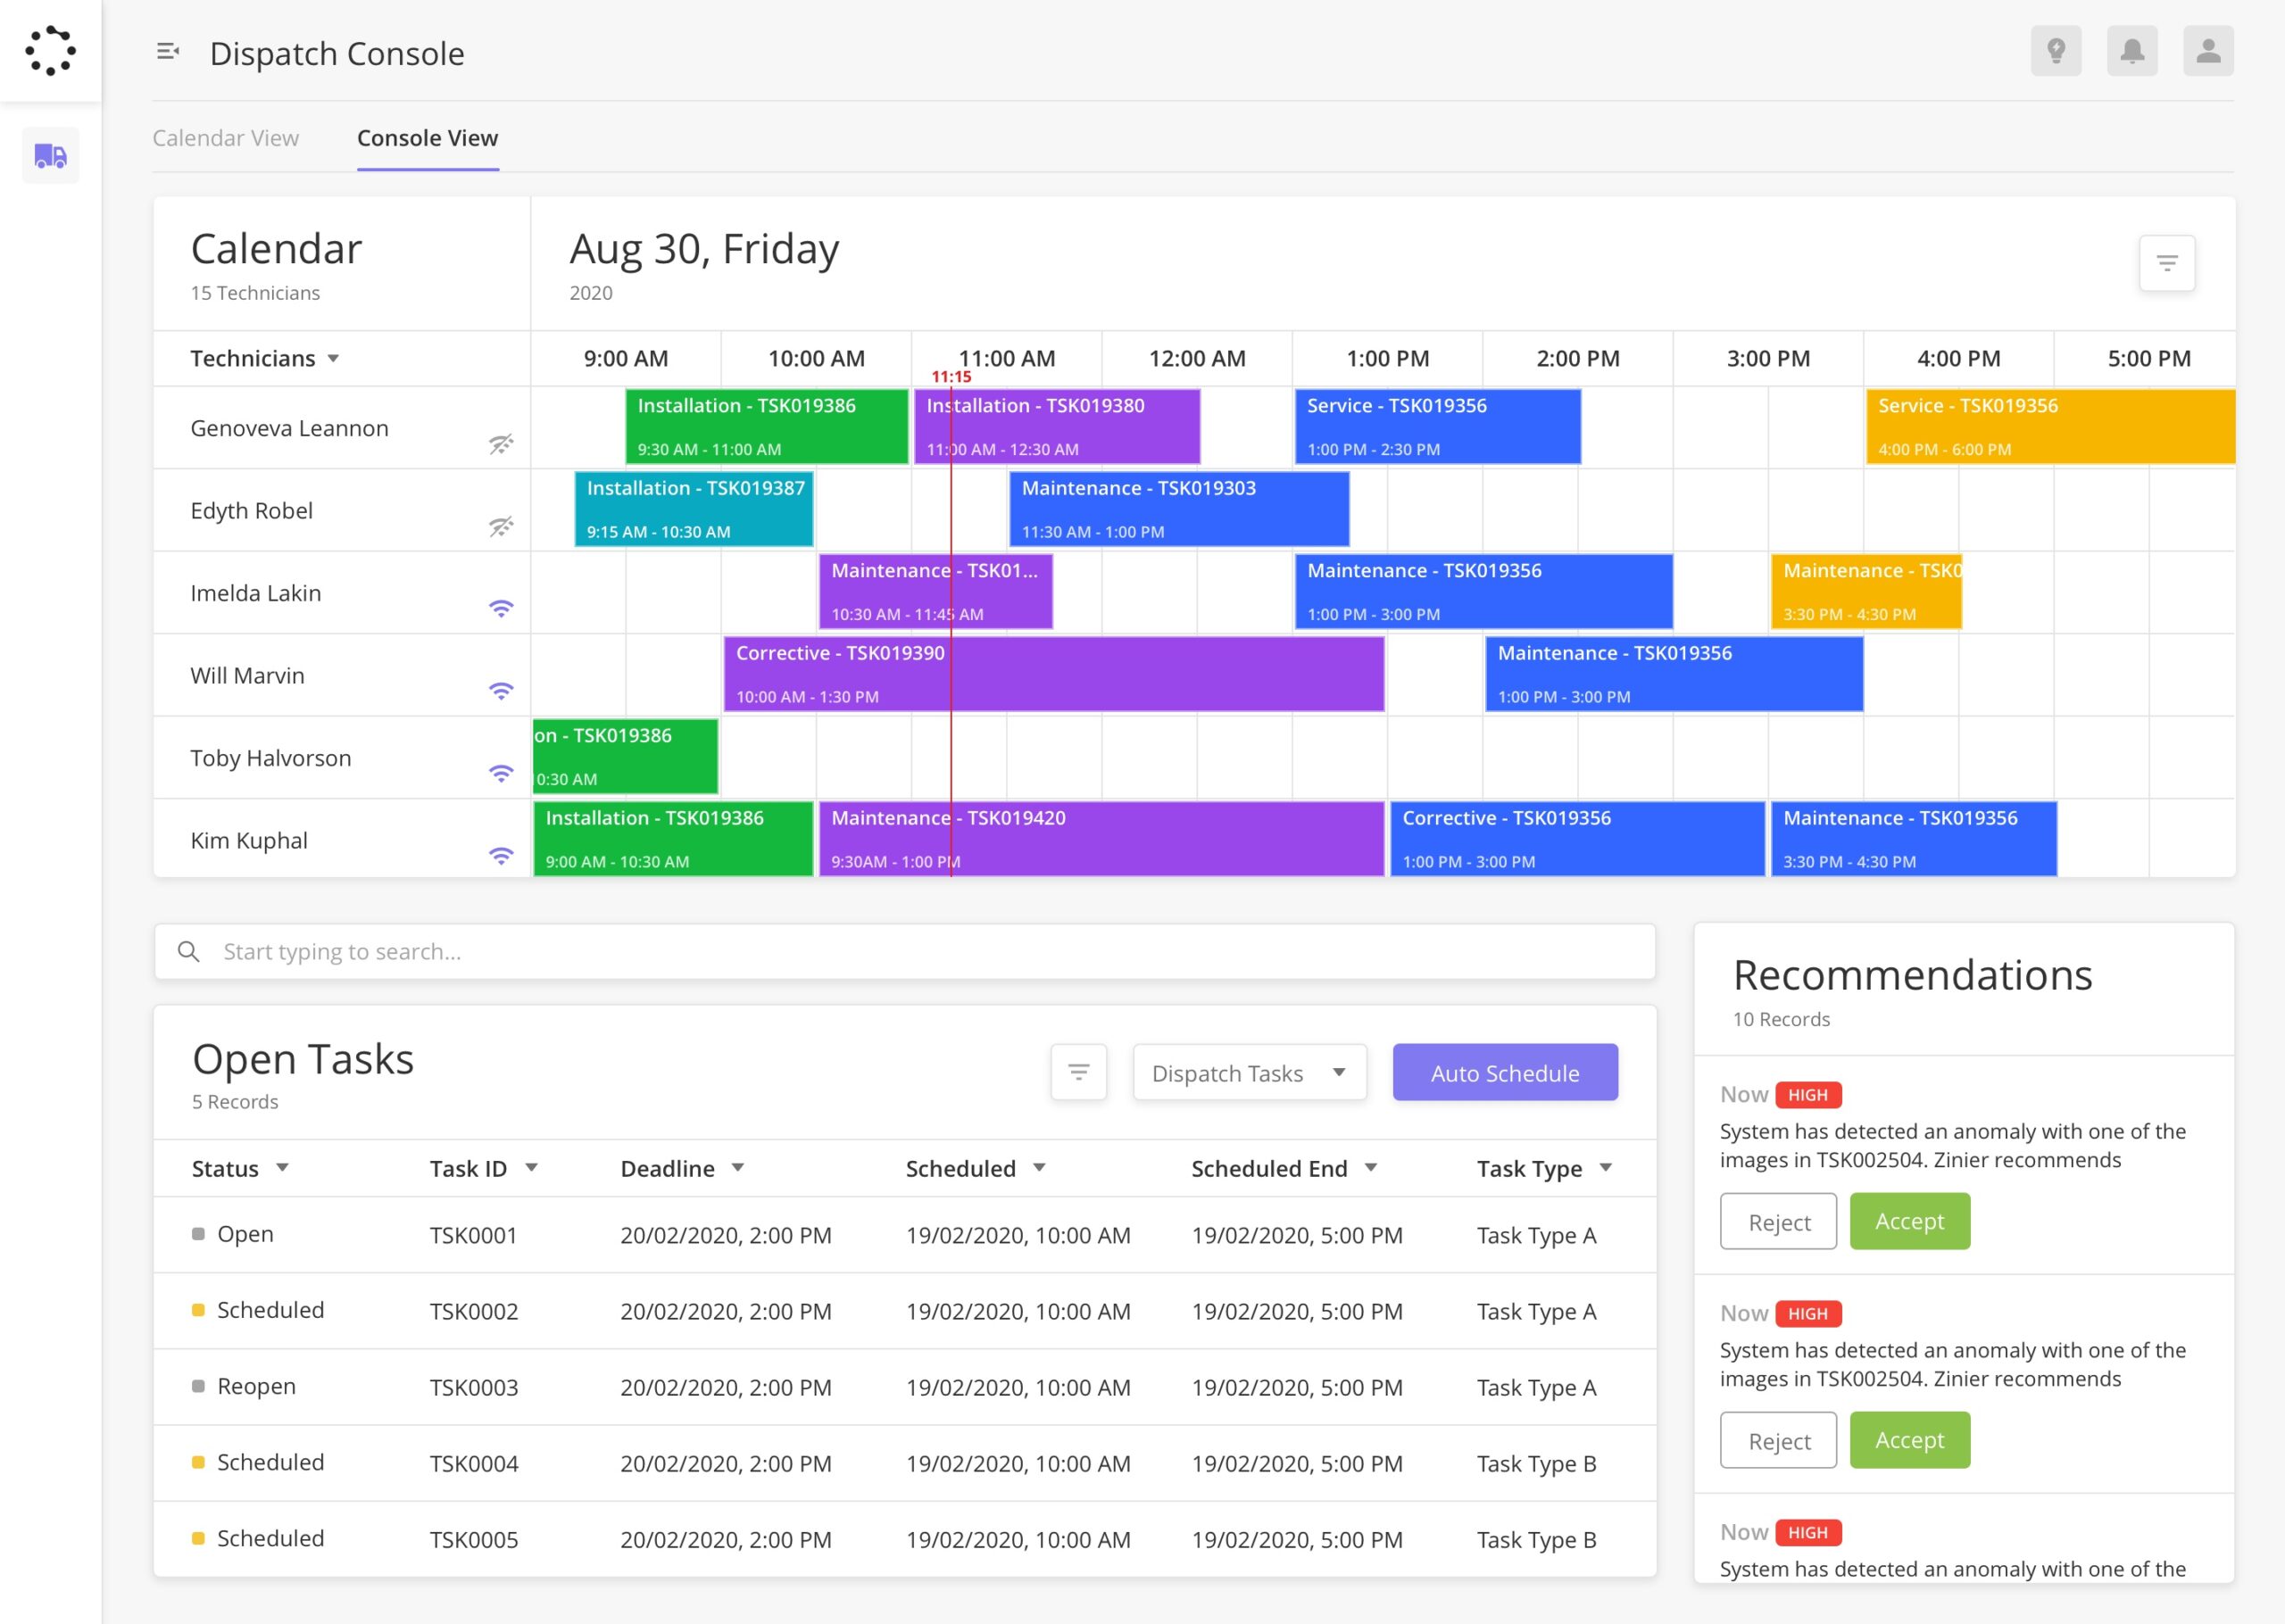Select the Console View tab

tap(427, 138)
